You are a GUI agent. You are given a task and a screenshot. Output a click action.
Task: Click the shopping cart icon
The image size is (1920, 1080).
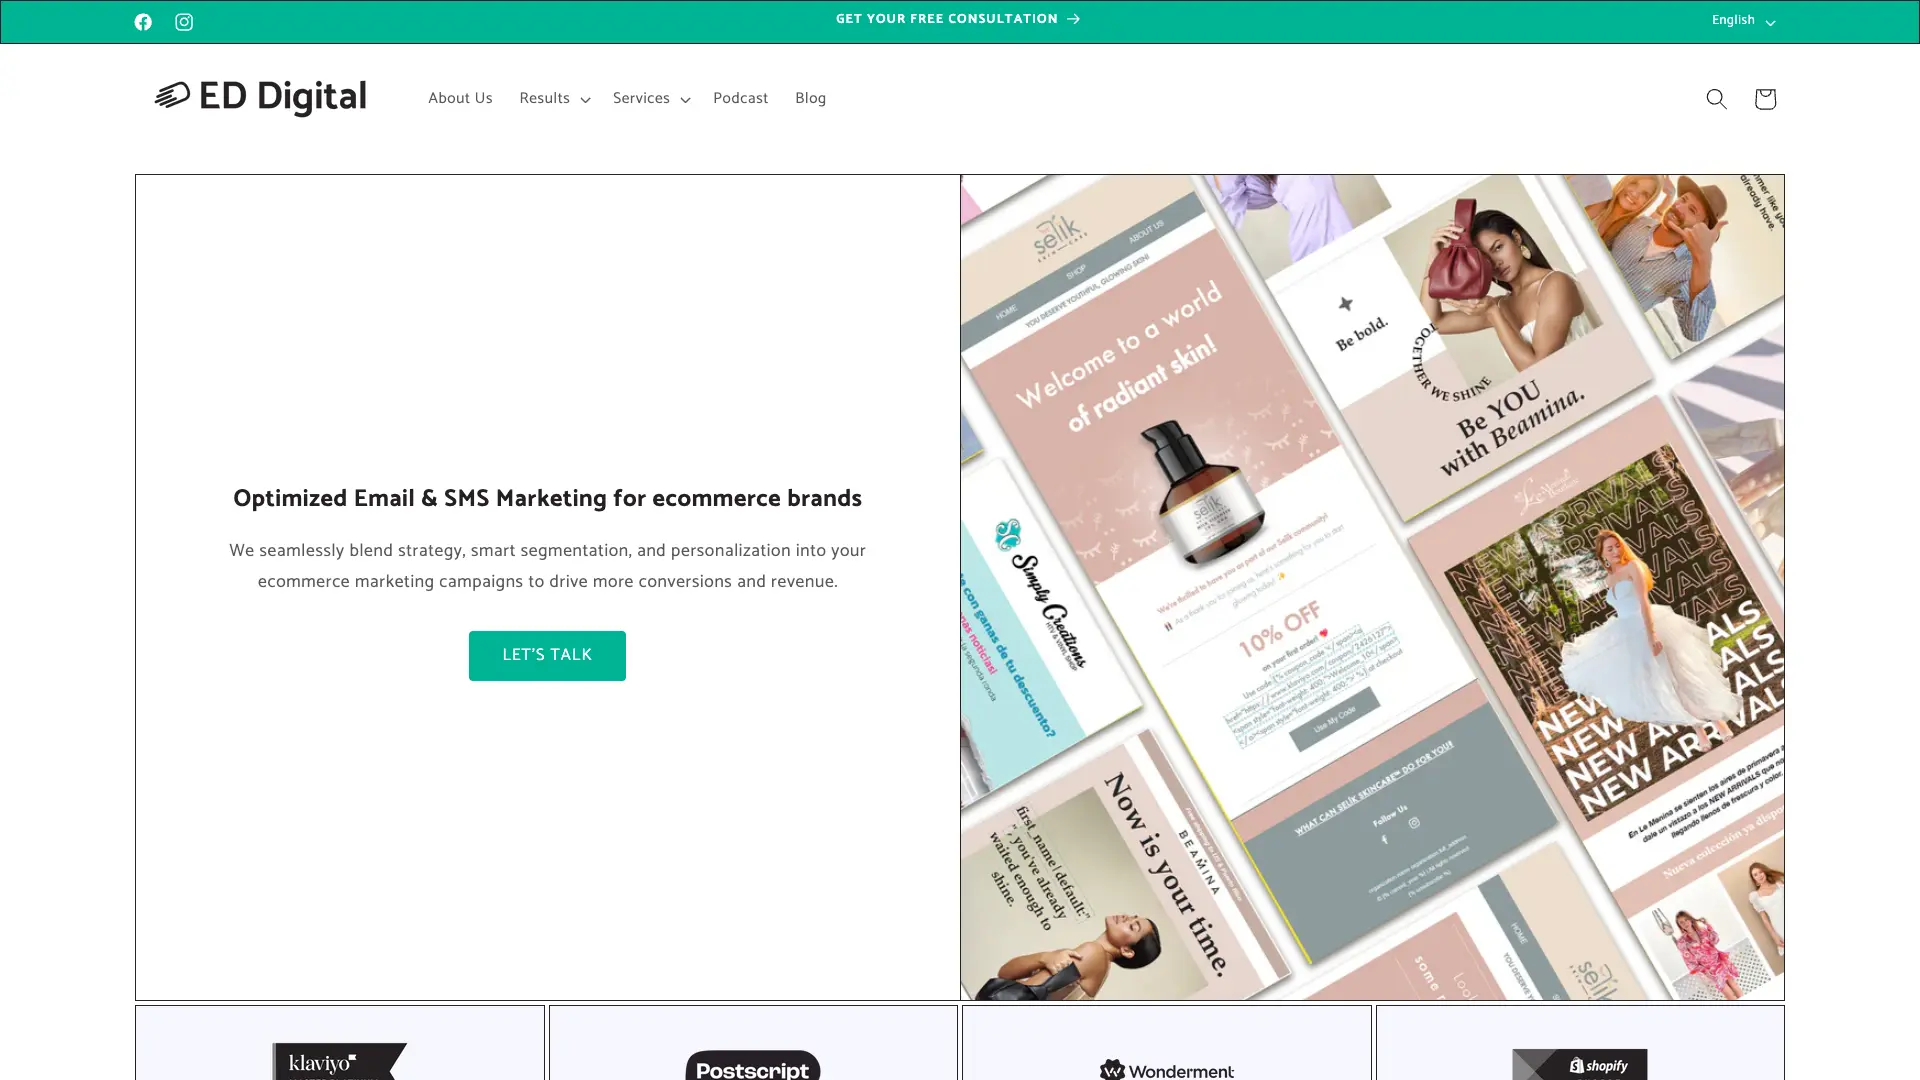coord(1766,98)
